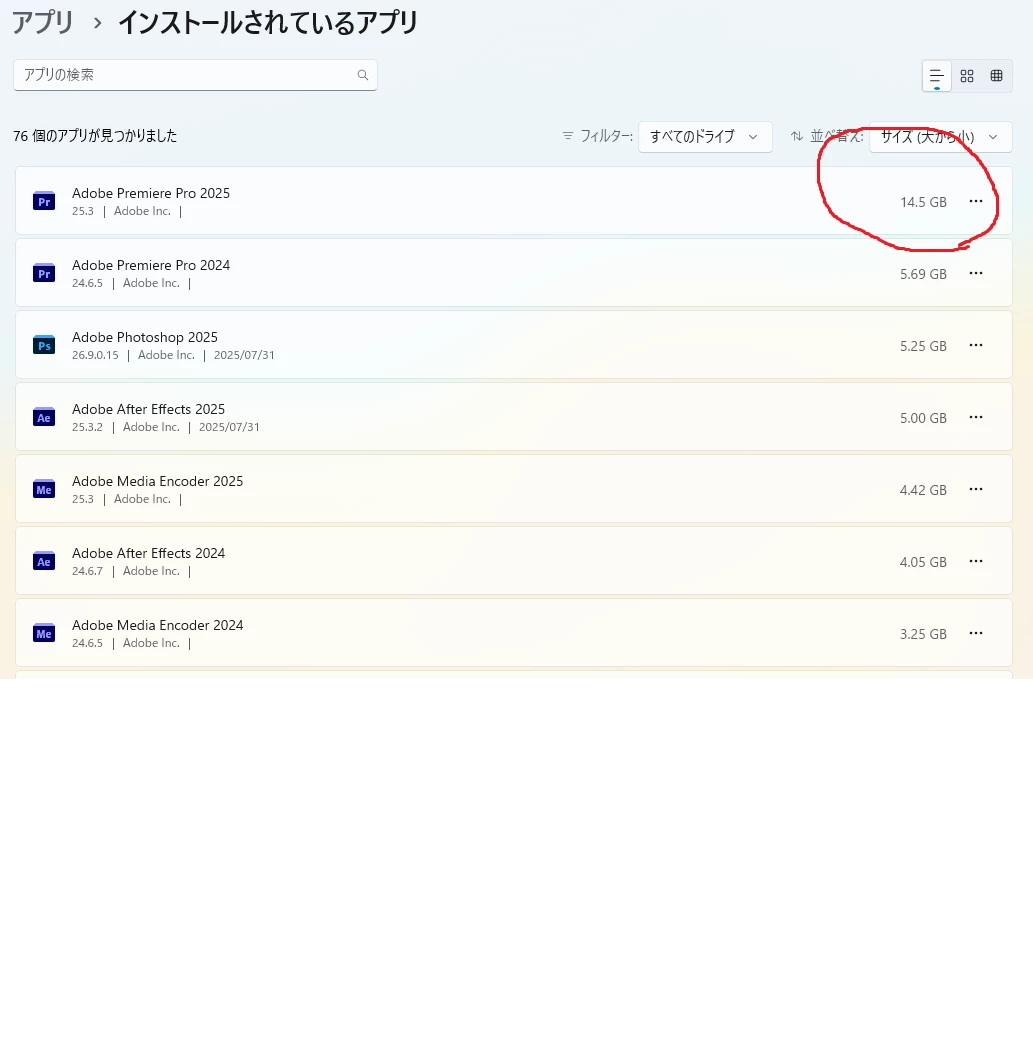Click the 76 個のアプリが見つかりました text
Screen dimensions: 1033x1062
pyautogui.click(x=96, y=136)
